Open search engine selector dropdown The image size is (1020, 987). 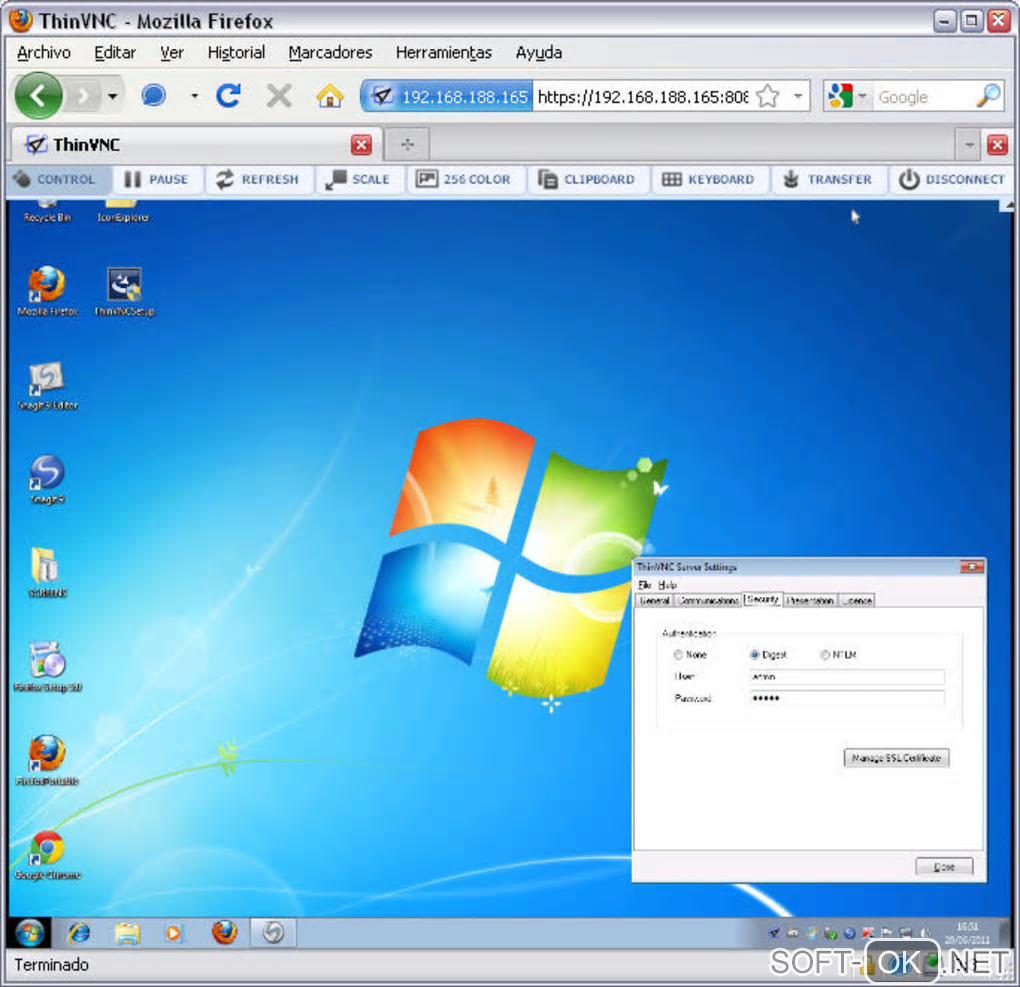863,96
